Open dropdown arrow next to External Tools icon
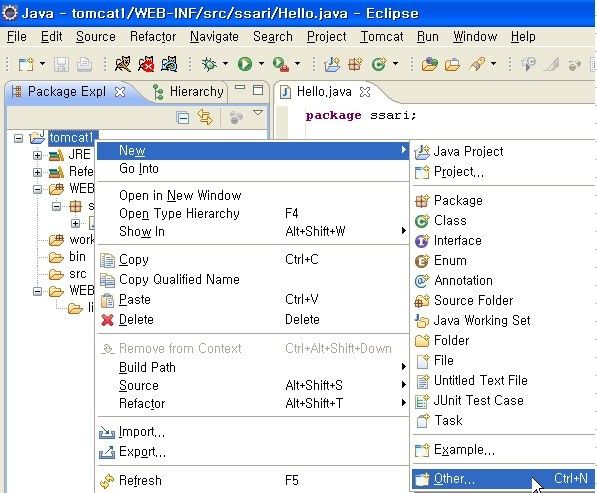 click(297, 64)
